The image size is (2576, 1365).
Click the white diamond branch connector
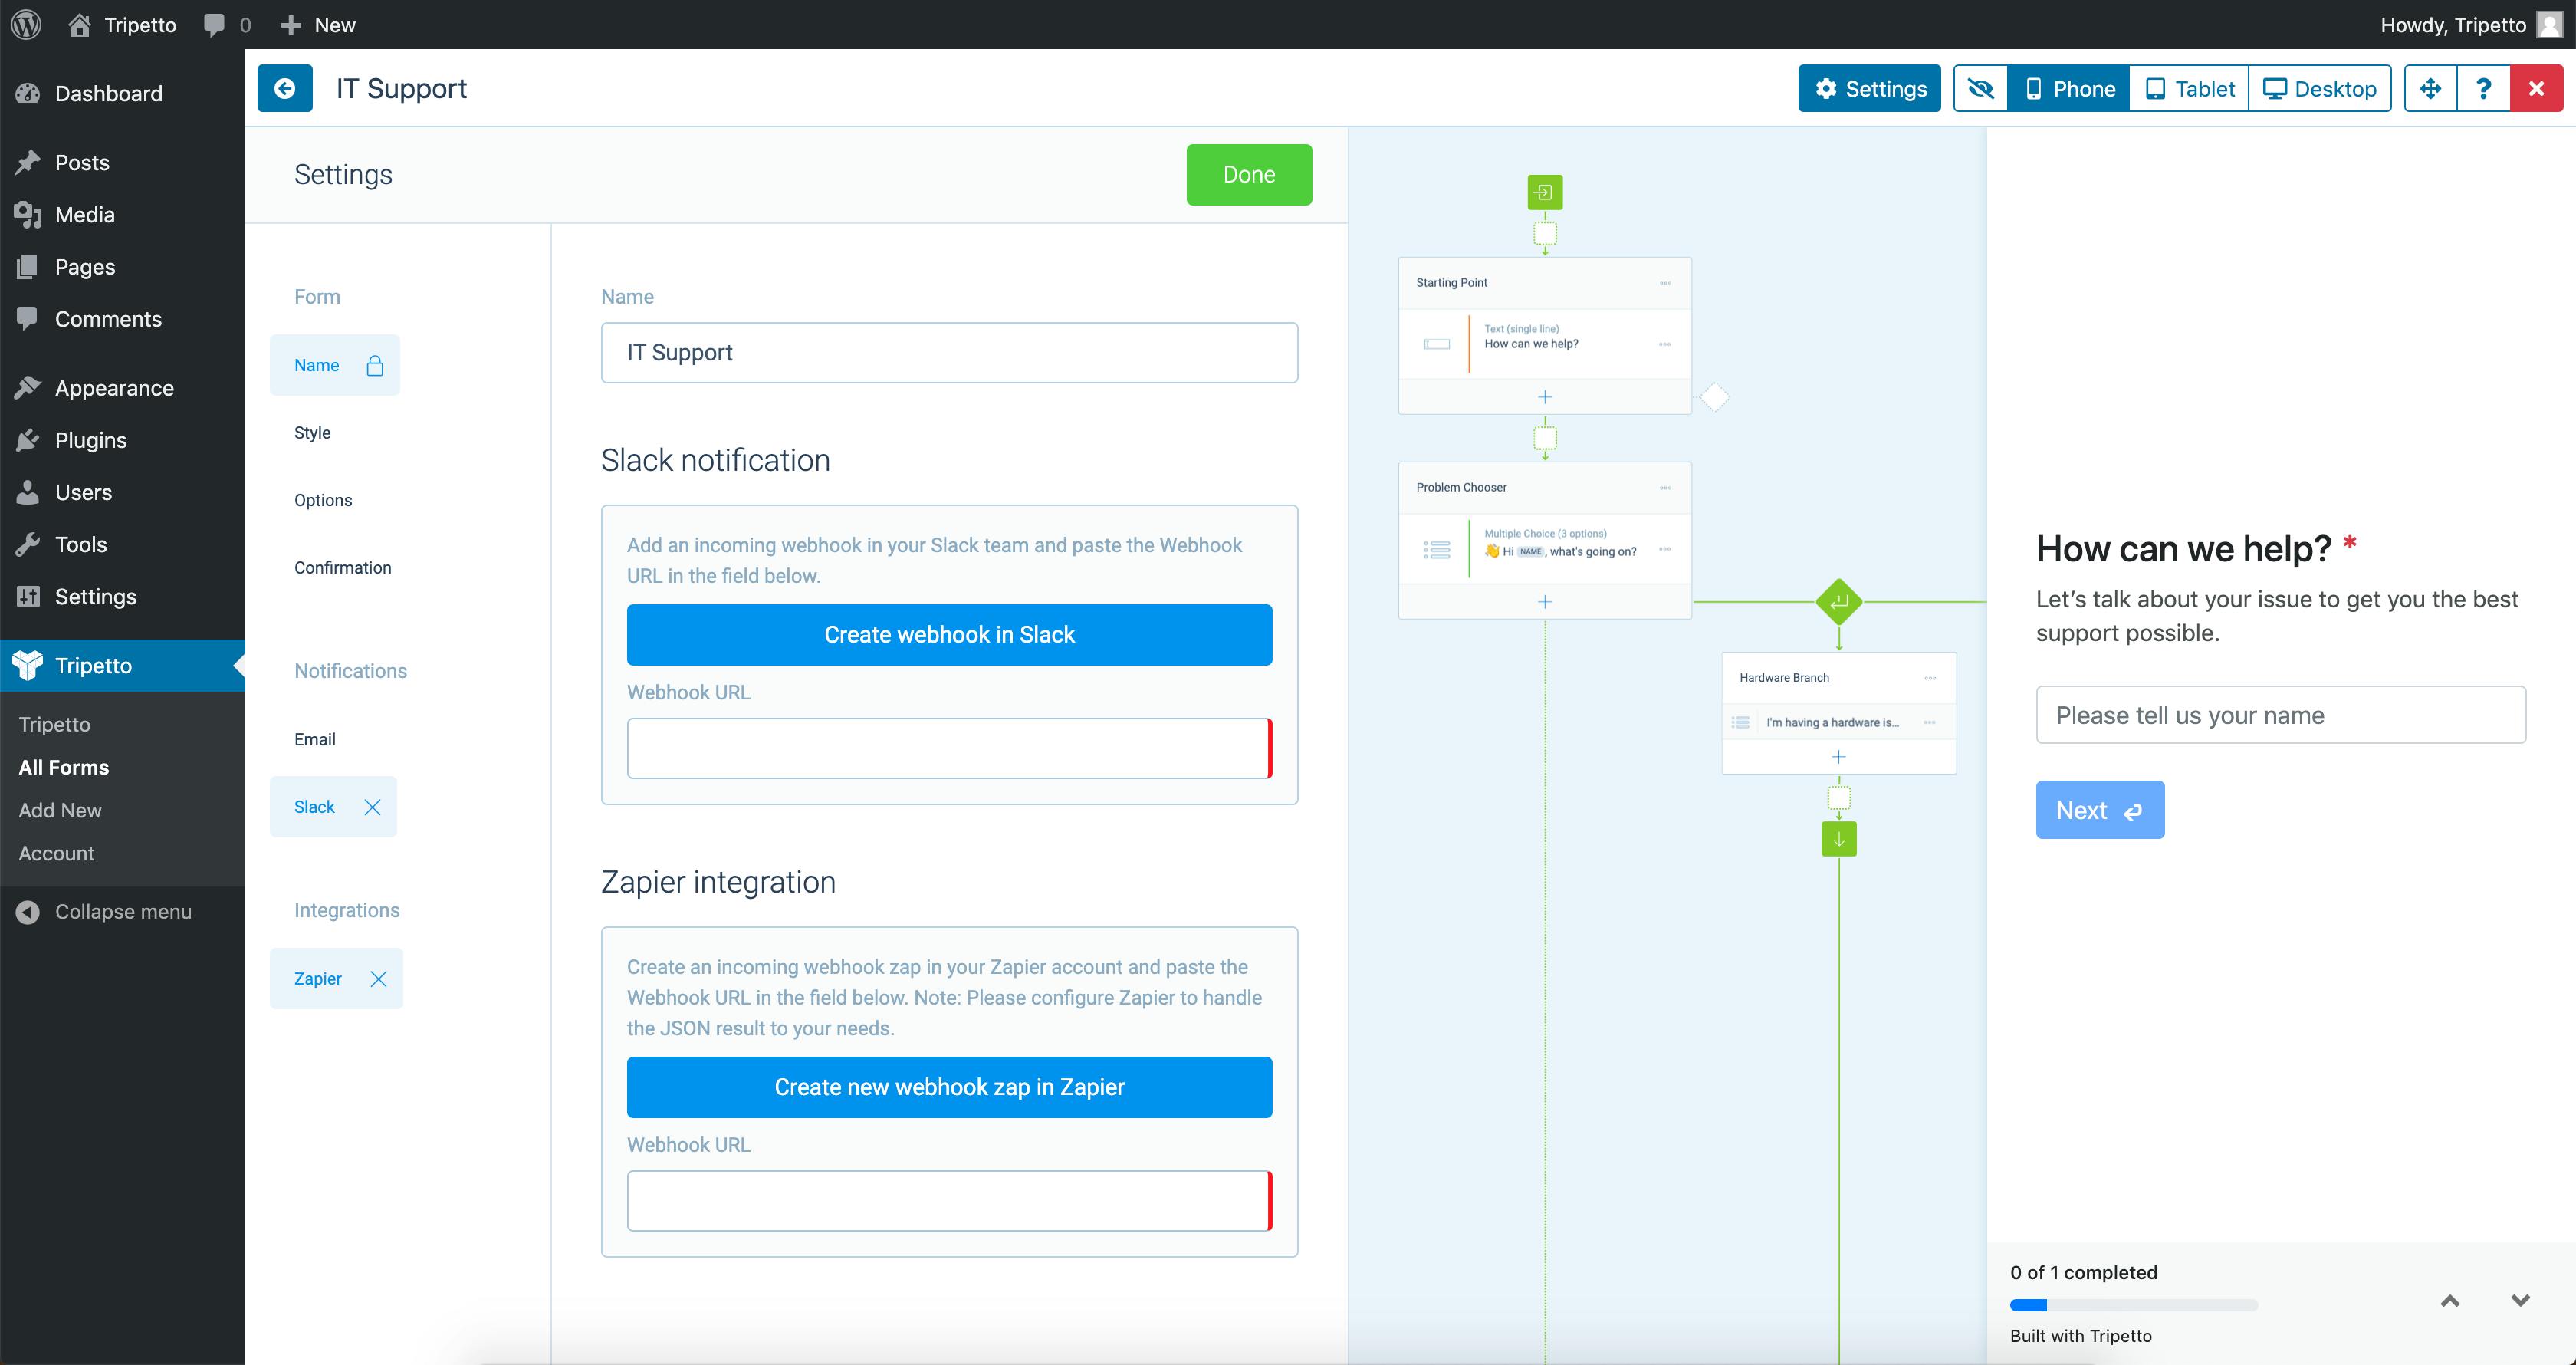tap(1715, 397)
